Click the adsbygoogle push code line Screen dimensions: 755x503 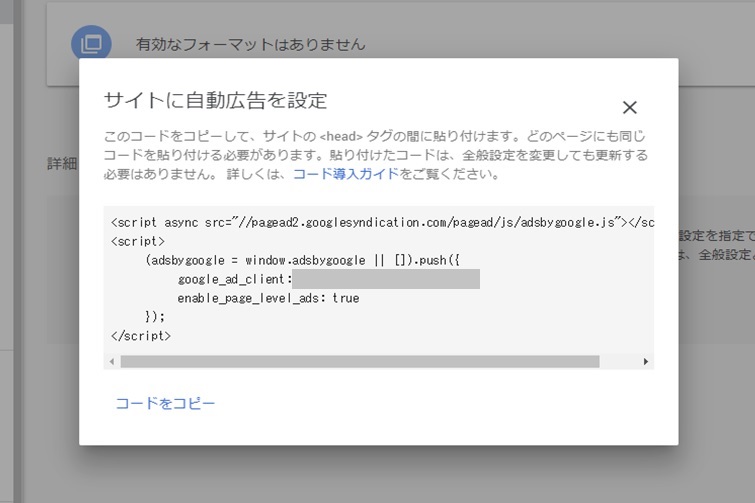pyautogui.click(x=302, y=260)
